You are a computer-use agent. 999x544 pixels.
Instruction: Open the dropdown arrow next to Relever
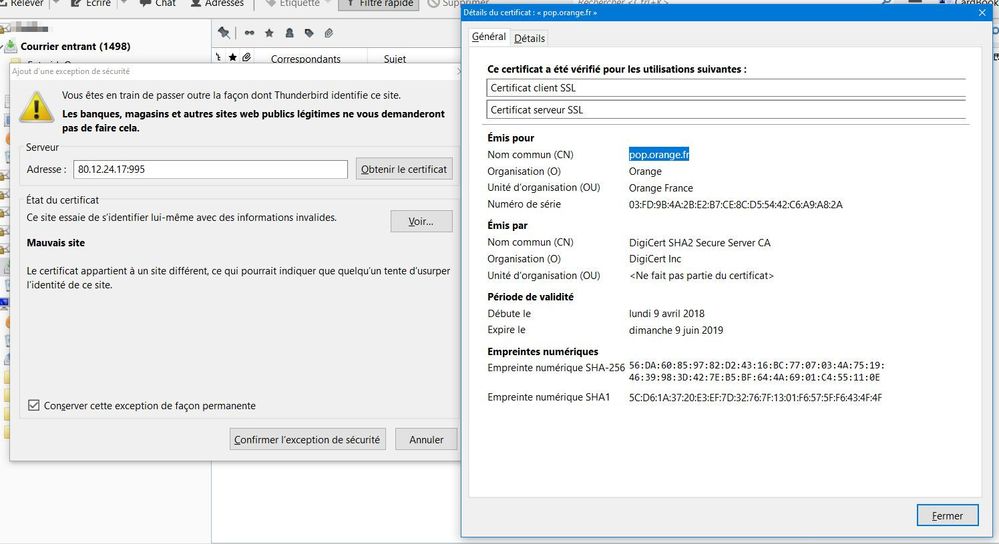(55, 4)
